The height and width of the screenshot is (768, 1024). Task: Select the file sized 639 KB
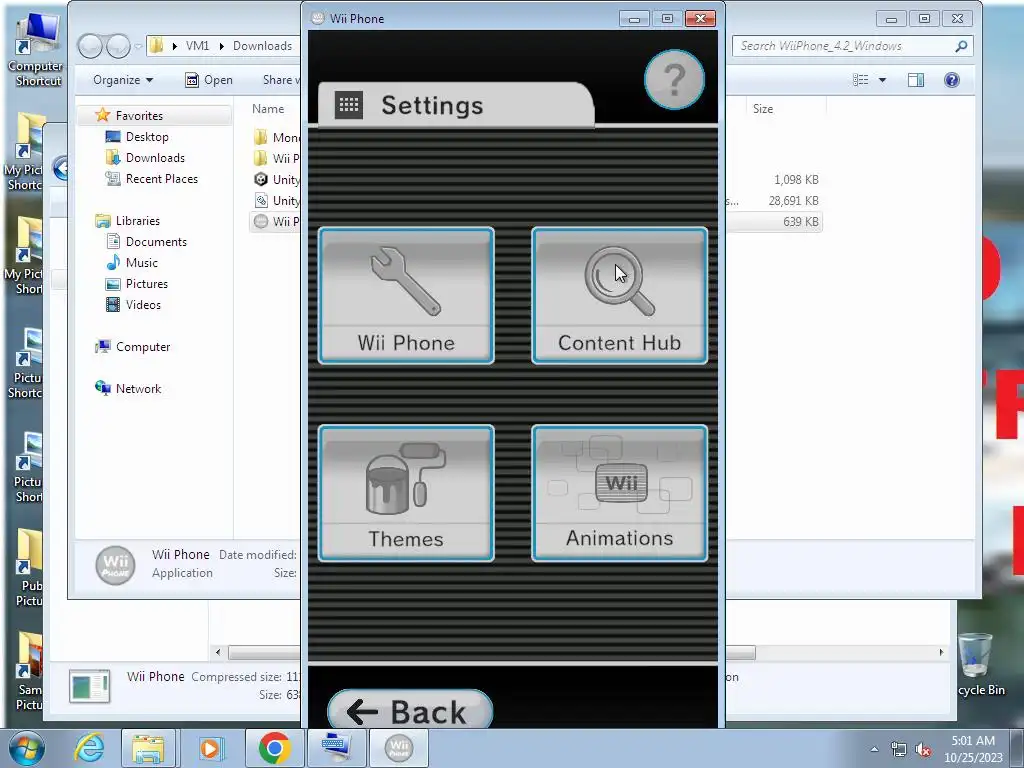coord(800,221)
